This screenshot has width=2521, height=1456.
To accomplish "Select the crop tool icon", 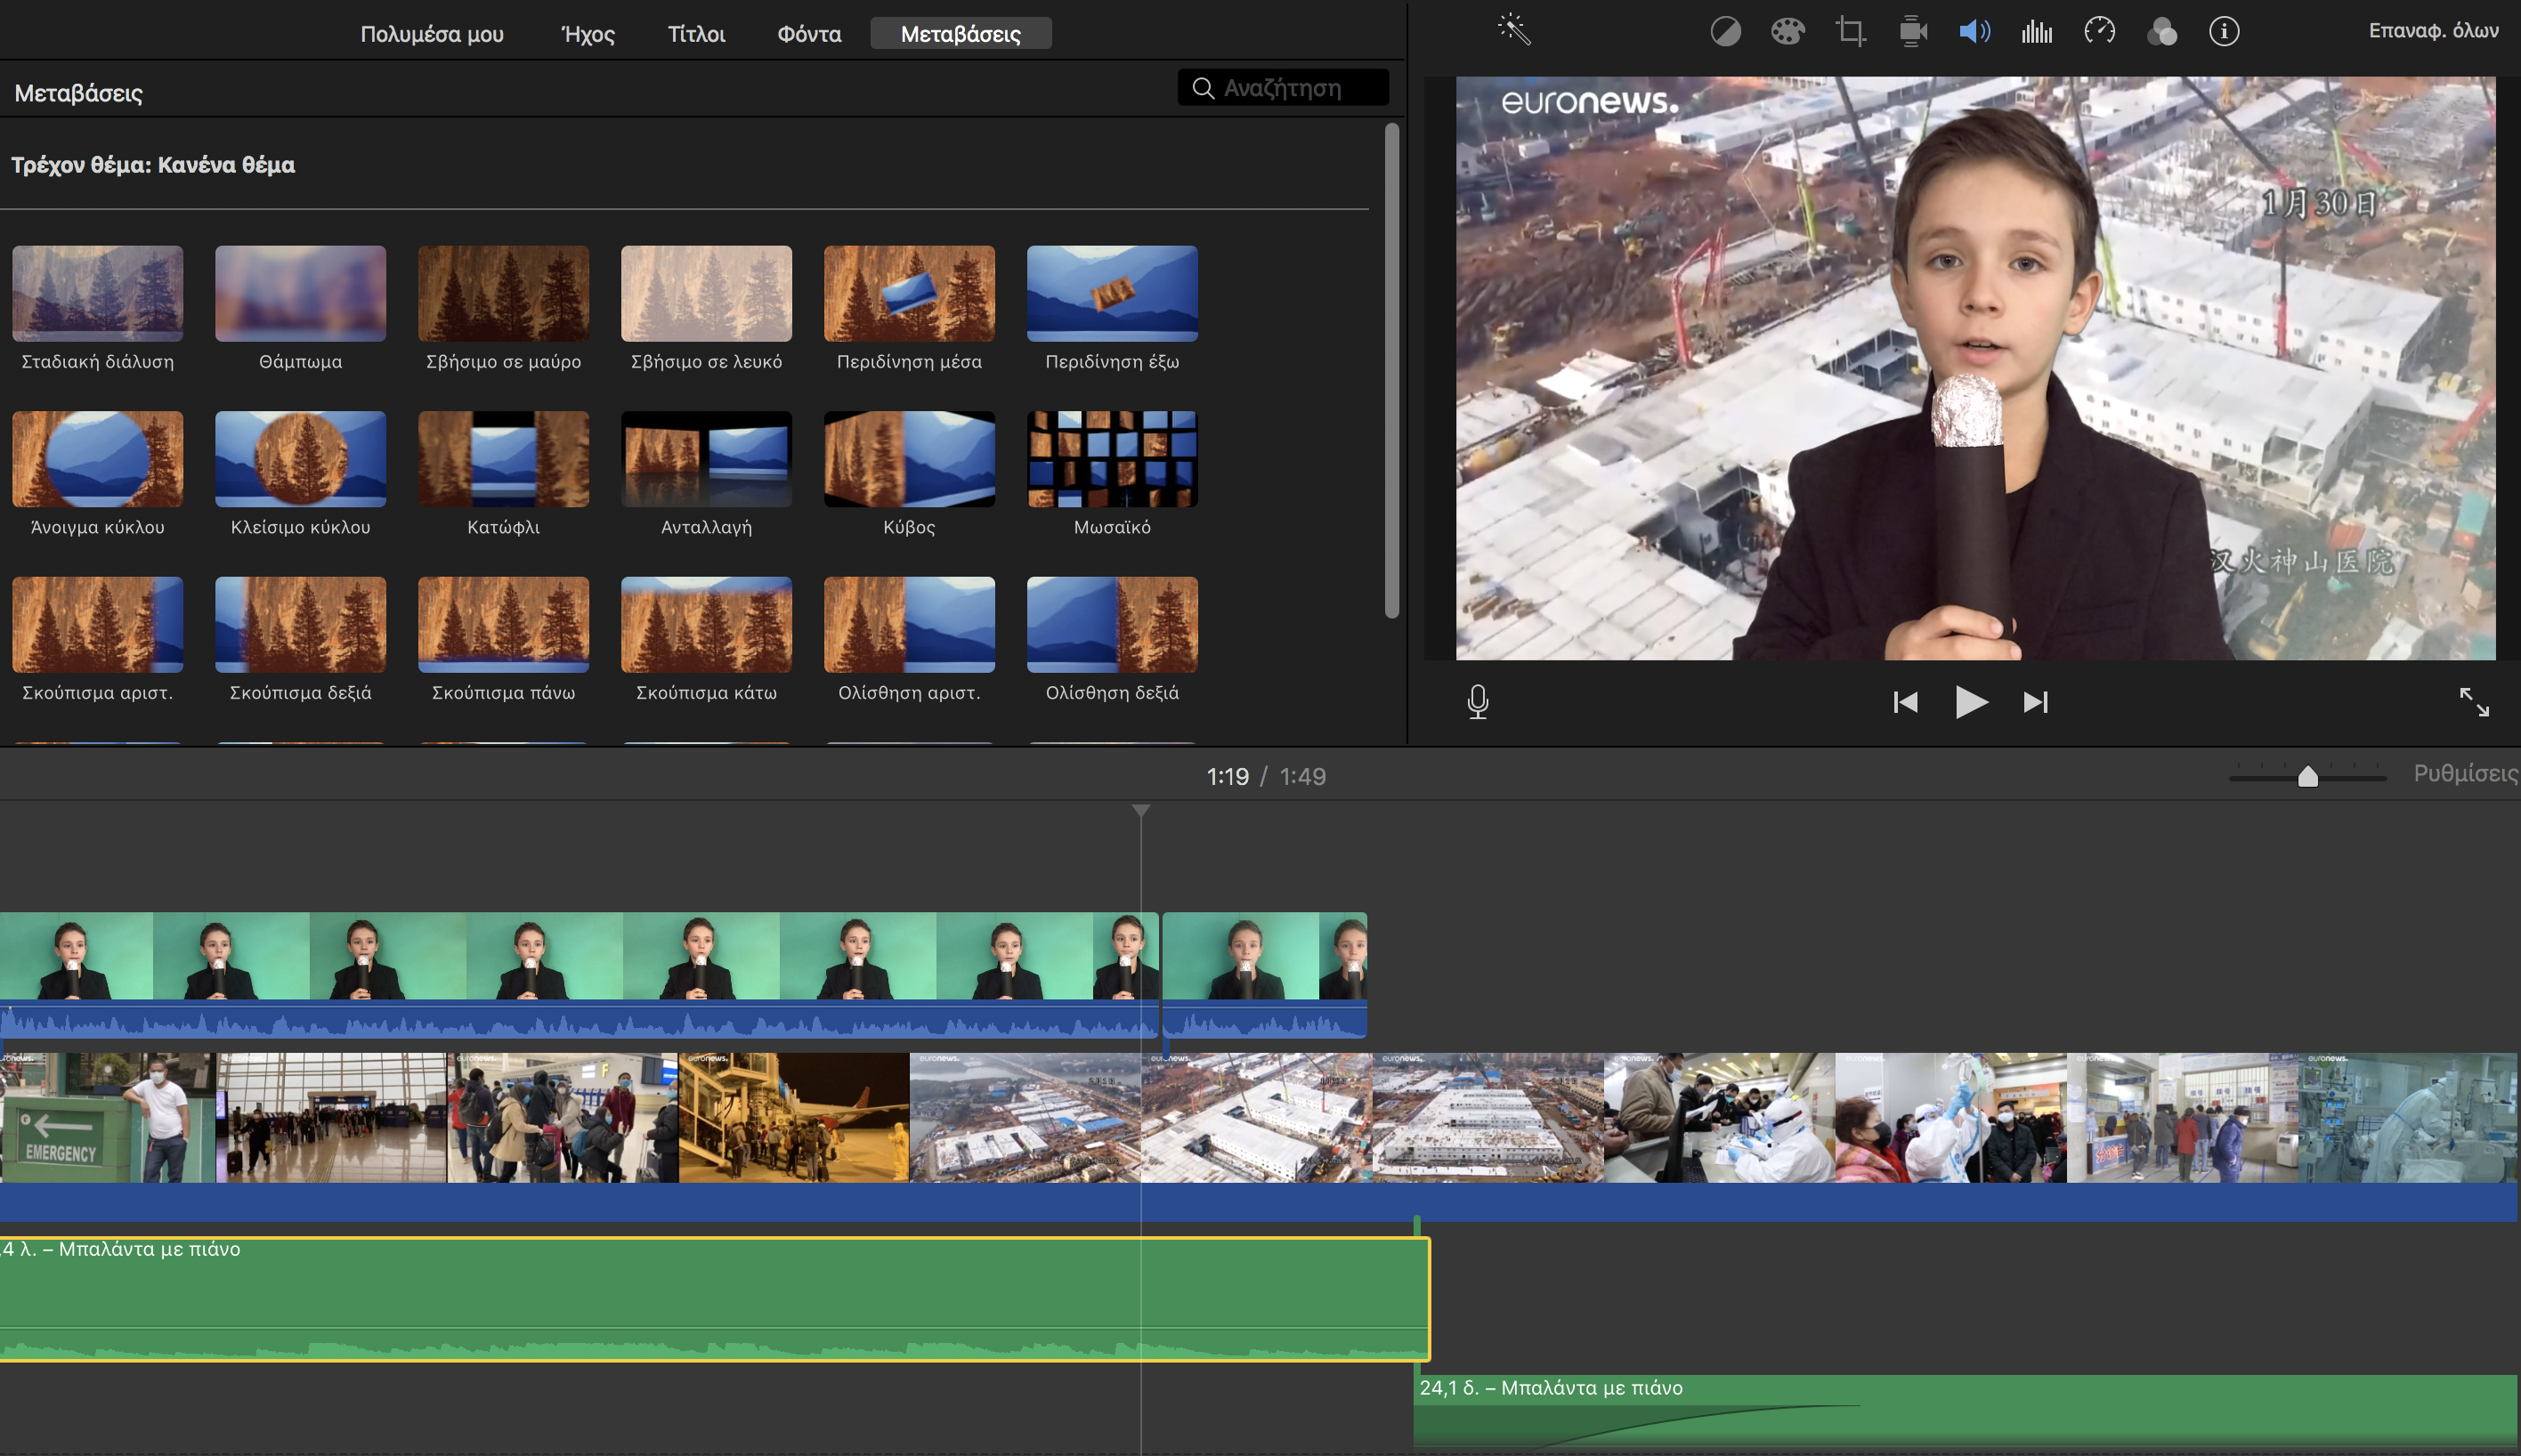I will coord(1850,32).
